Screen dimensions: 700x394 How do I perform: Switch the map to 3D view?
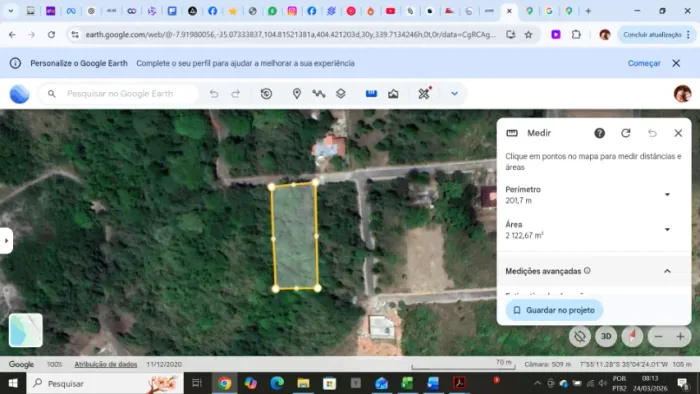point(606,336)
